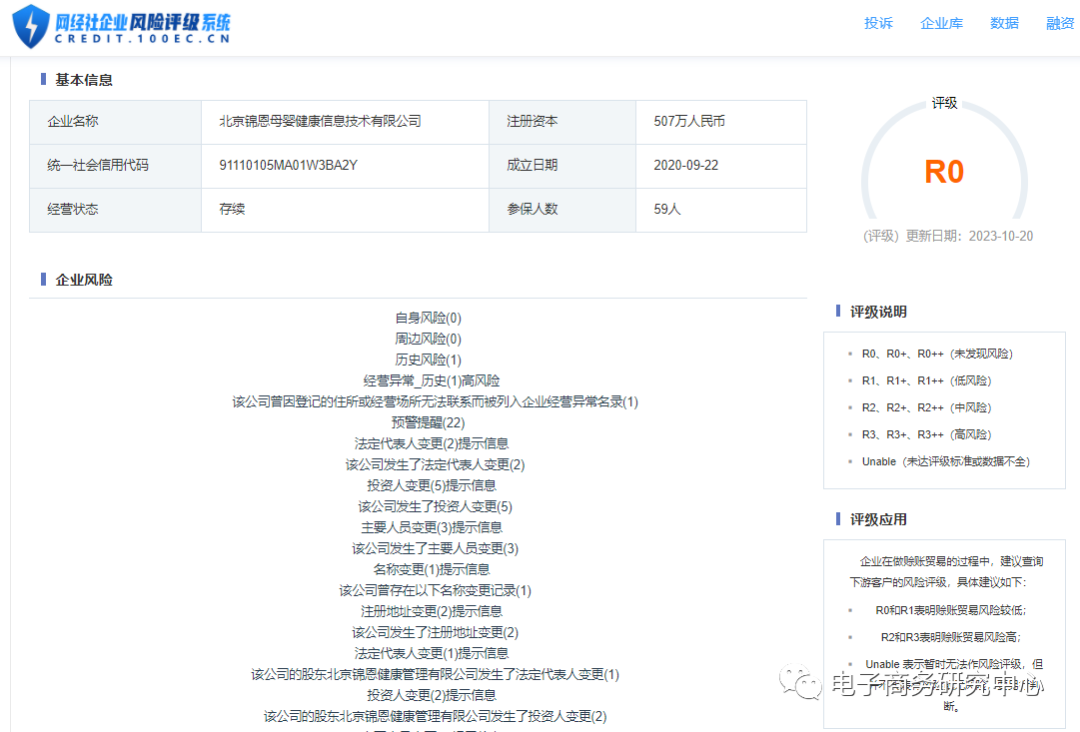Screen dimensions: 1080x732
Task: Open the 数据 menu item
Action: [1004, 23]
